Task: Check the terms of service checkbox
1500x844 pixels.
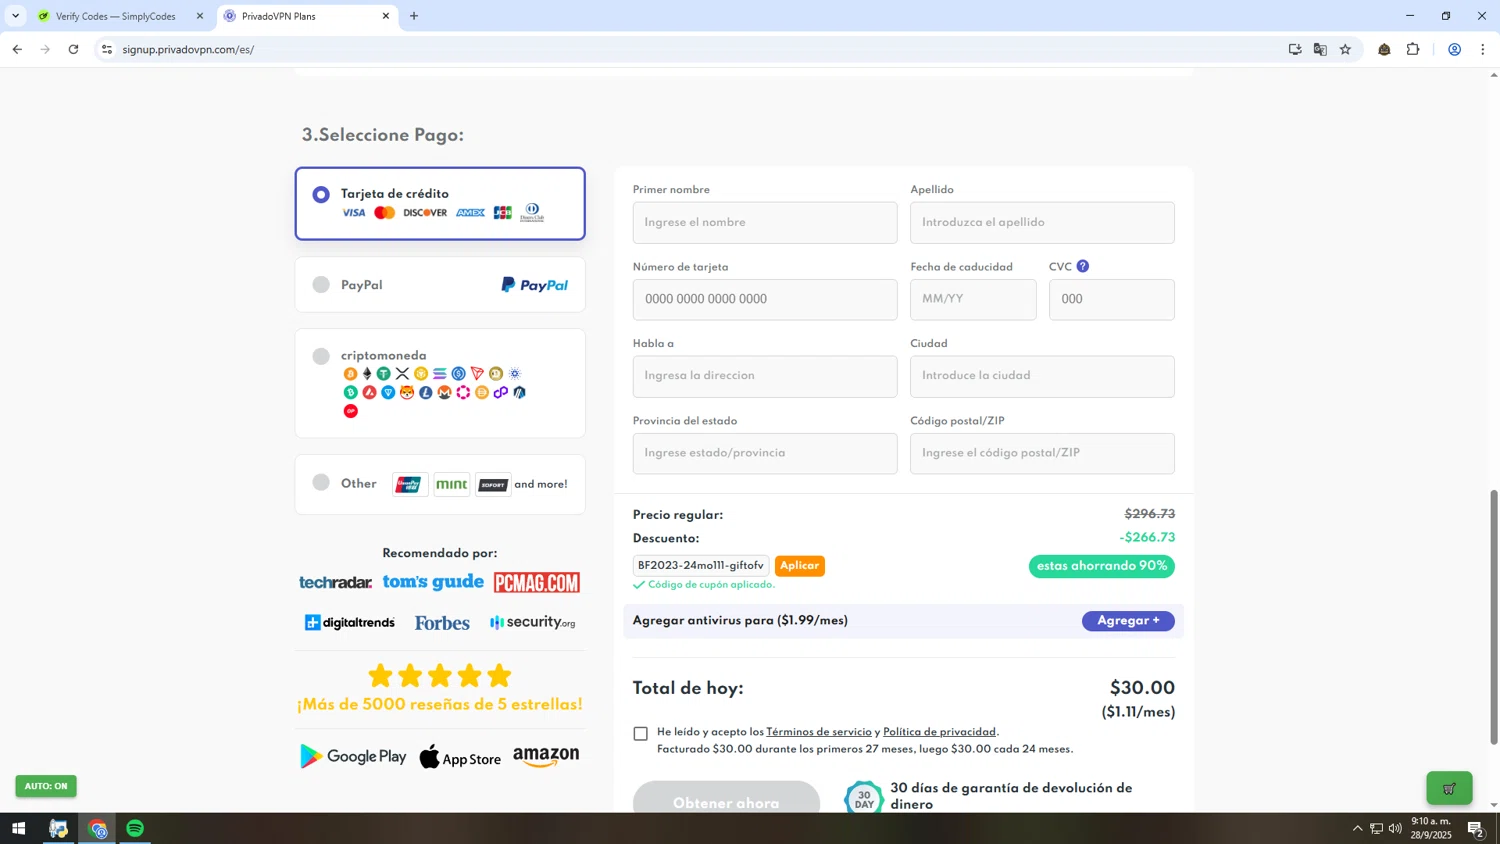Action: coord(641,734)
